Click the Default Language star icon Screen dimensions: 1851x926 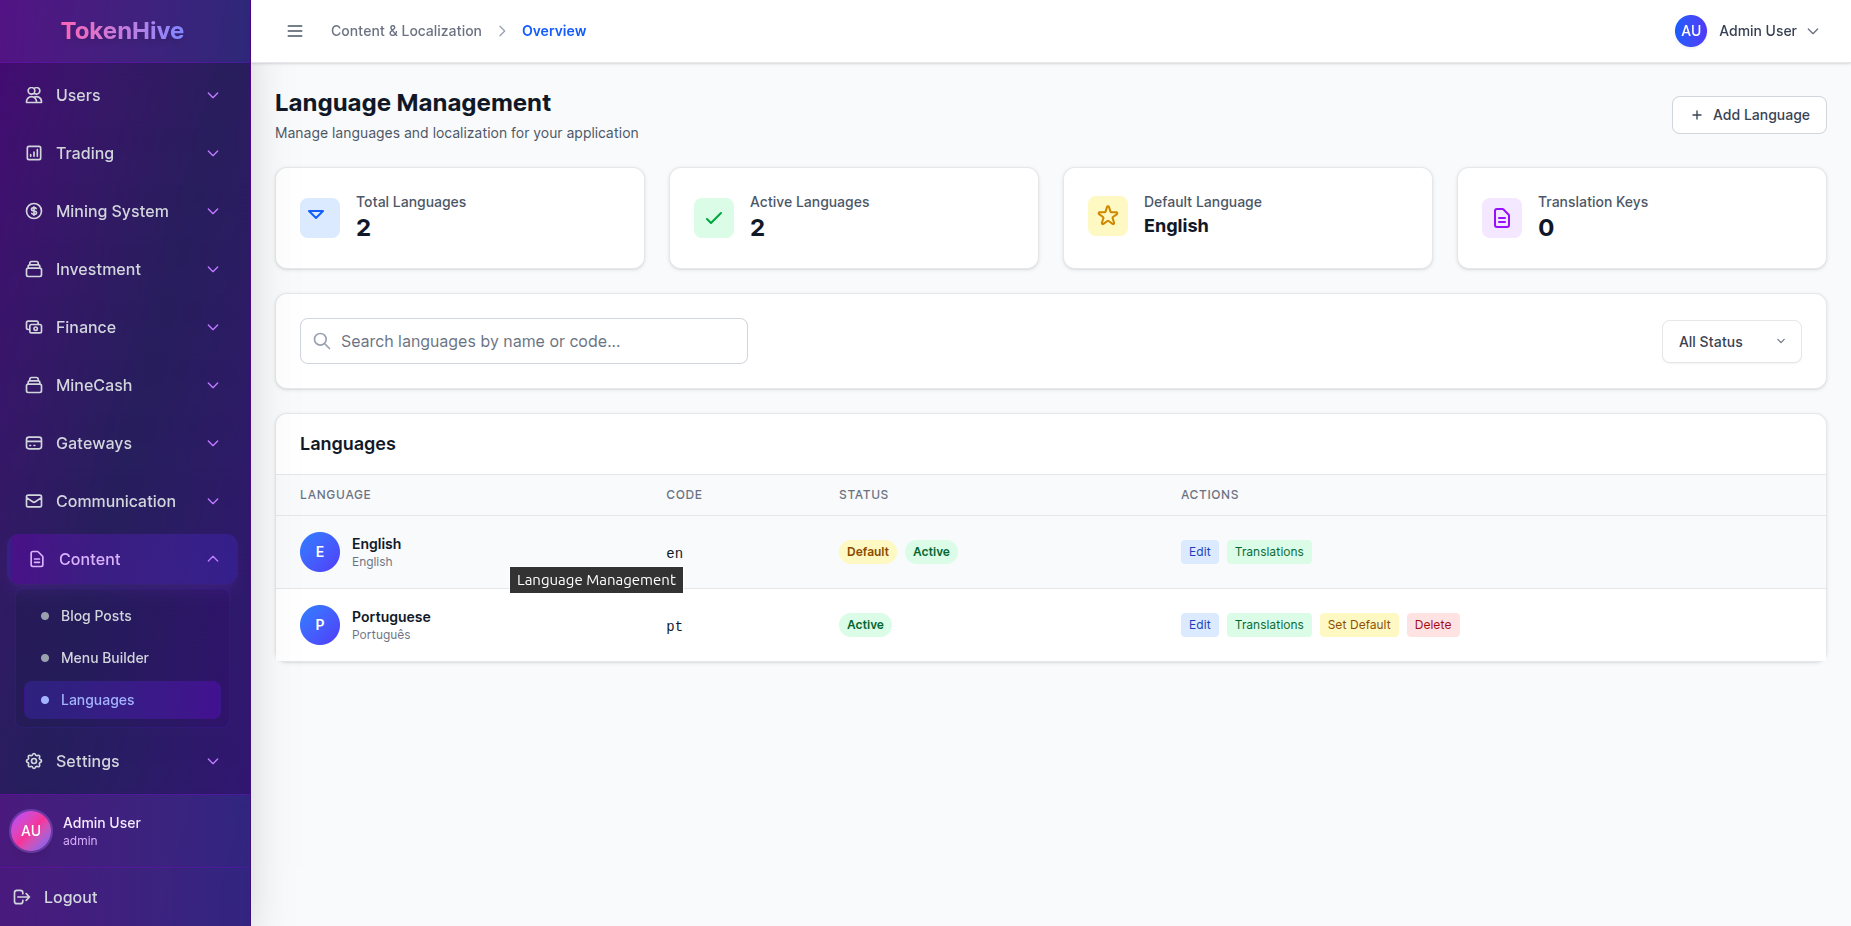click(x=1108, y=216)
